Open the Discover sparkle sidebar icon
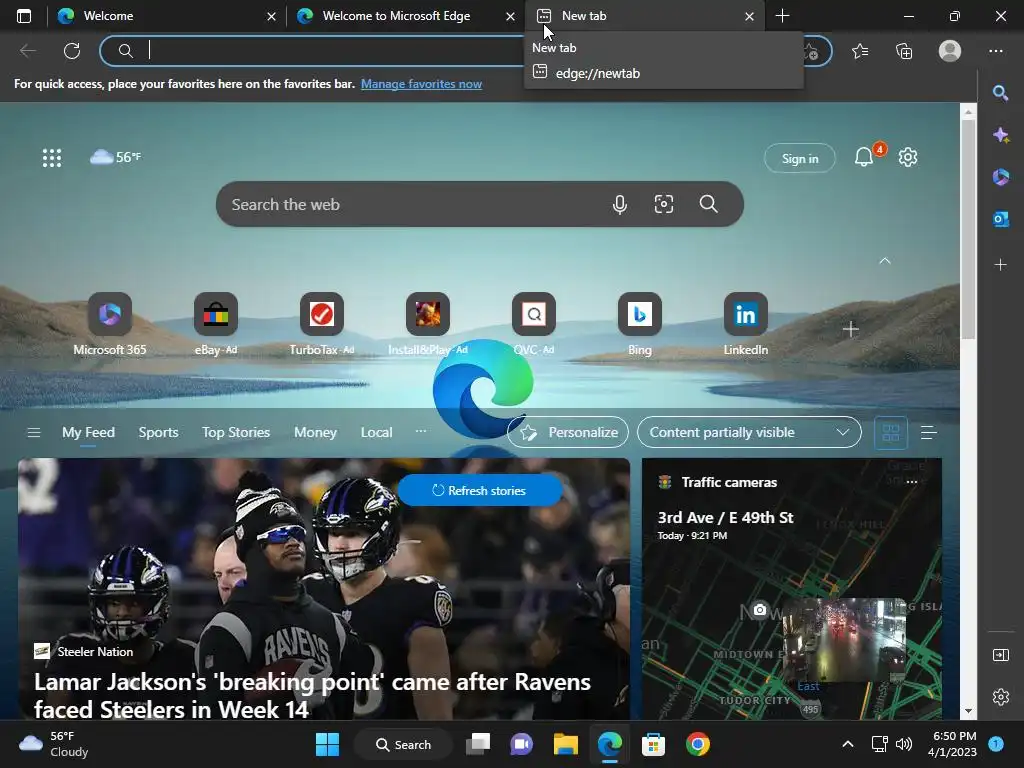The width and height of the screenshot is (1024, 768). coord(1000,135)
